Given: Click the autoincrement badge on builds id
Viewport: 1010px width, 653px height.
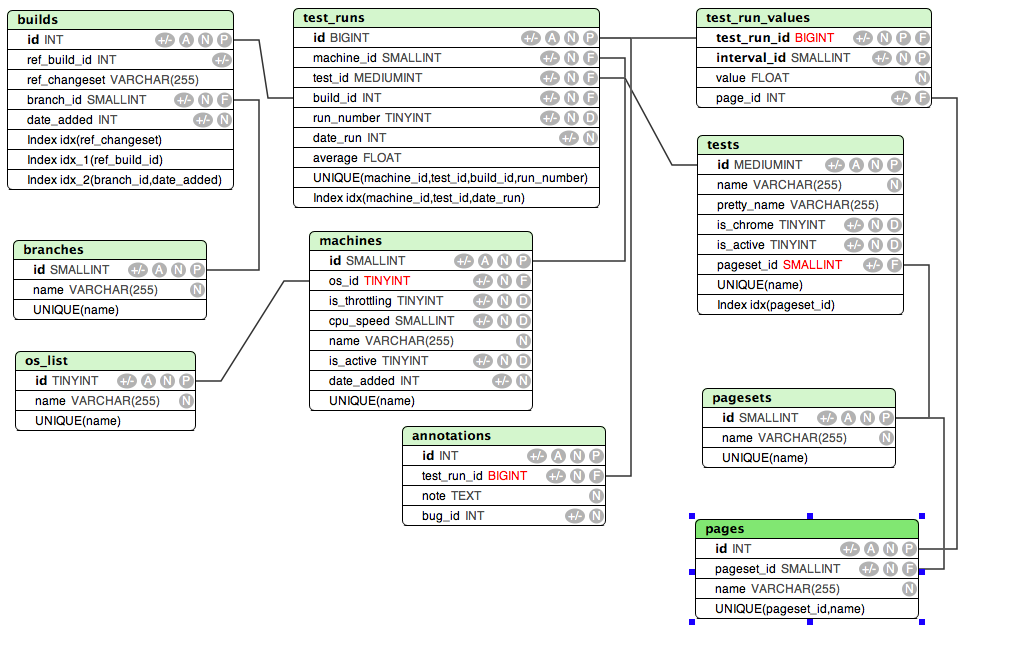Looking at the screenshot, I should pos(186,40).
